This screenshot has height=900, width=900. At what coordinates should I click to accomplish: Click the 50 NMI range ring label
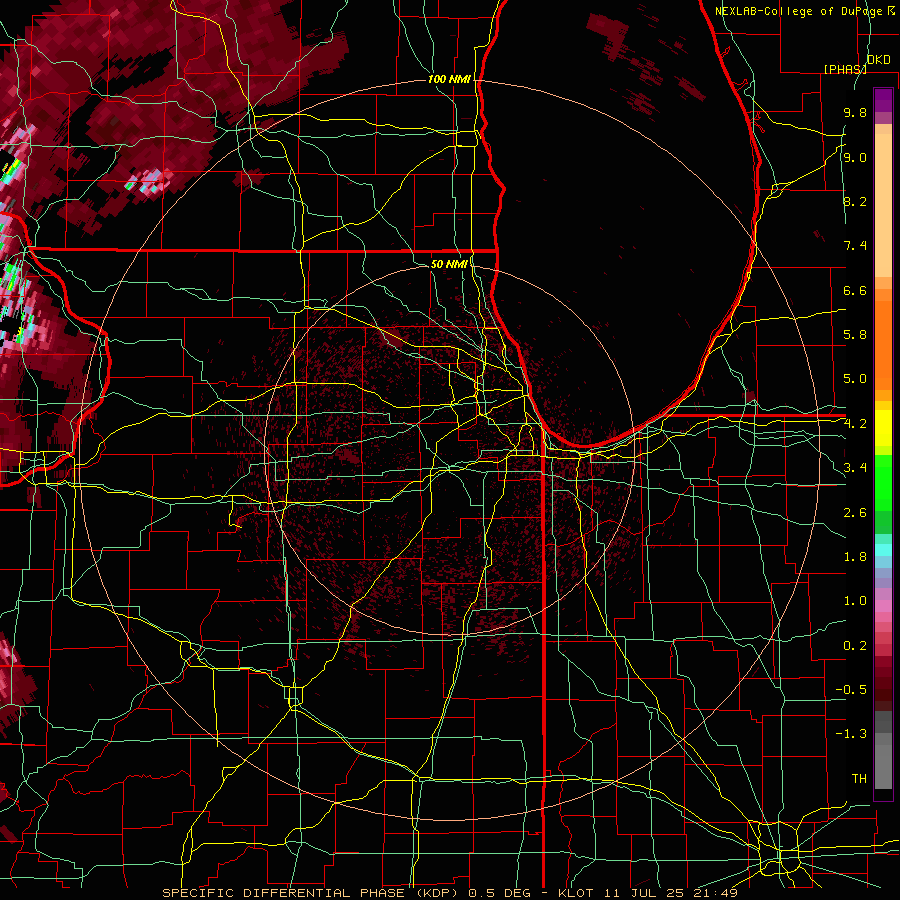449,264
